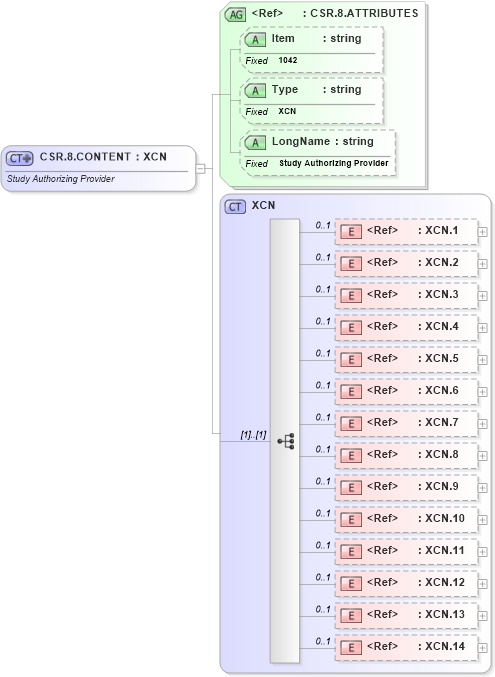Select the ': CSR.8.ATTRIBUTES' reference label
The image size is (495, 677).
coord(361,13)
